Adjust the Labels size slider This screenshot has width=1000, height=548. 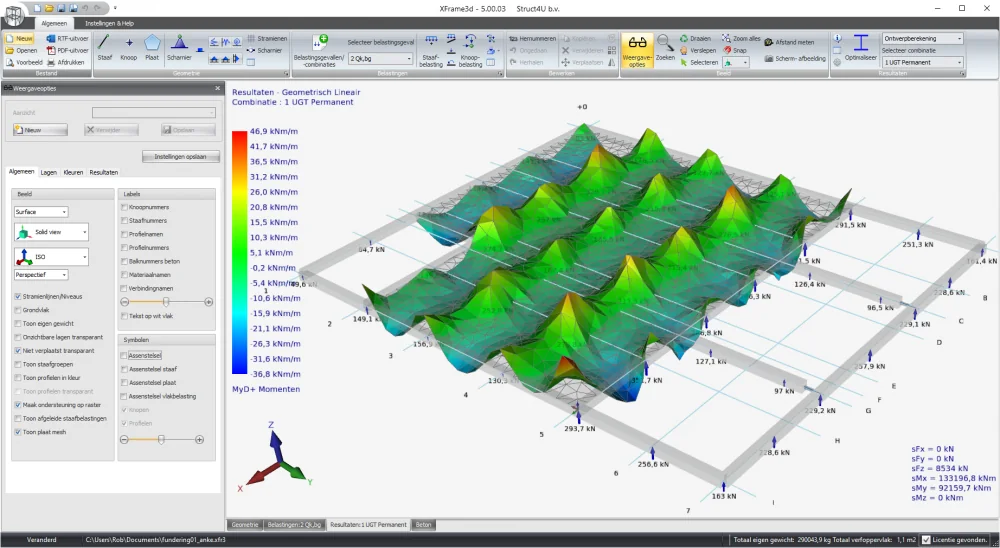[166, 302]
